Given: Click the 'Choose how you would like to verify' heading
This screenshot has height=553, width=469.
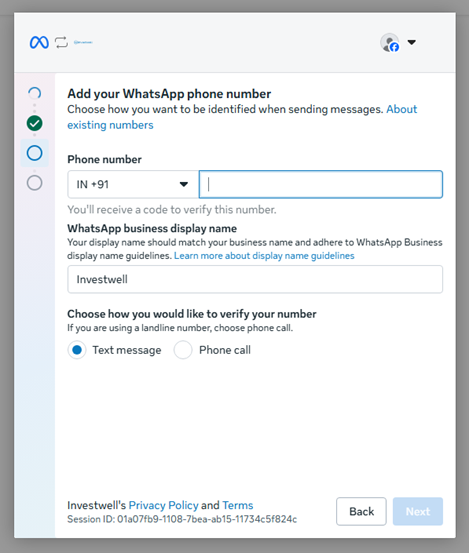Looking at the screenshot, I should (x=192, y=314).
